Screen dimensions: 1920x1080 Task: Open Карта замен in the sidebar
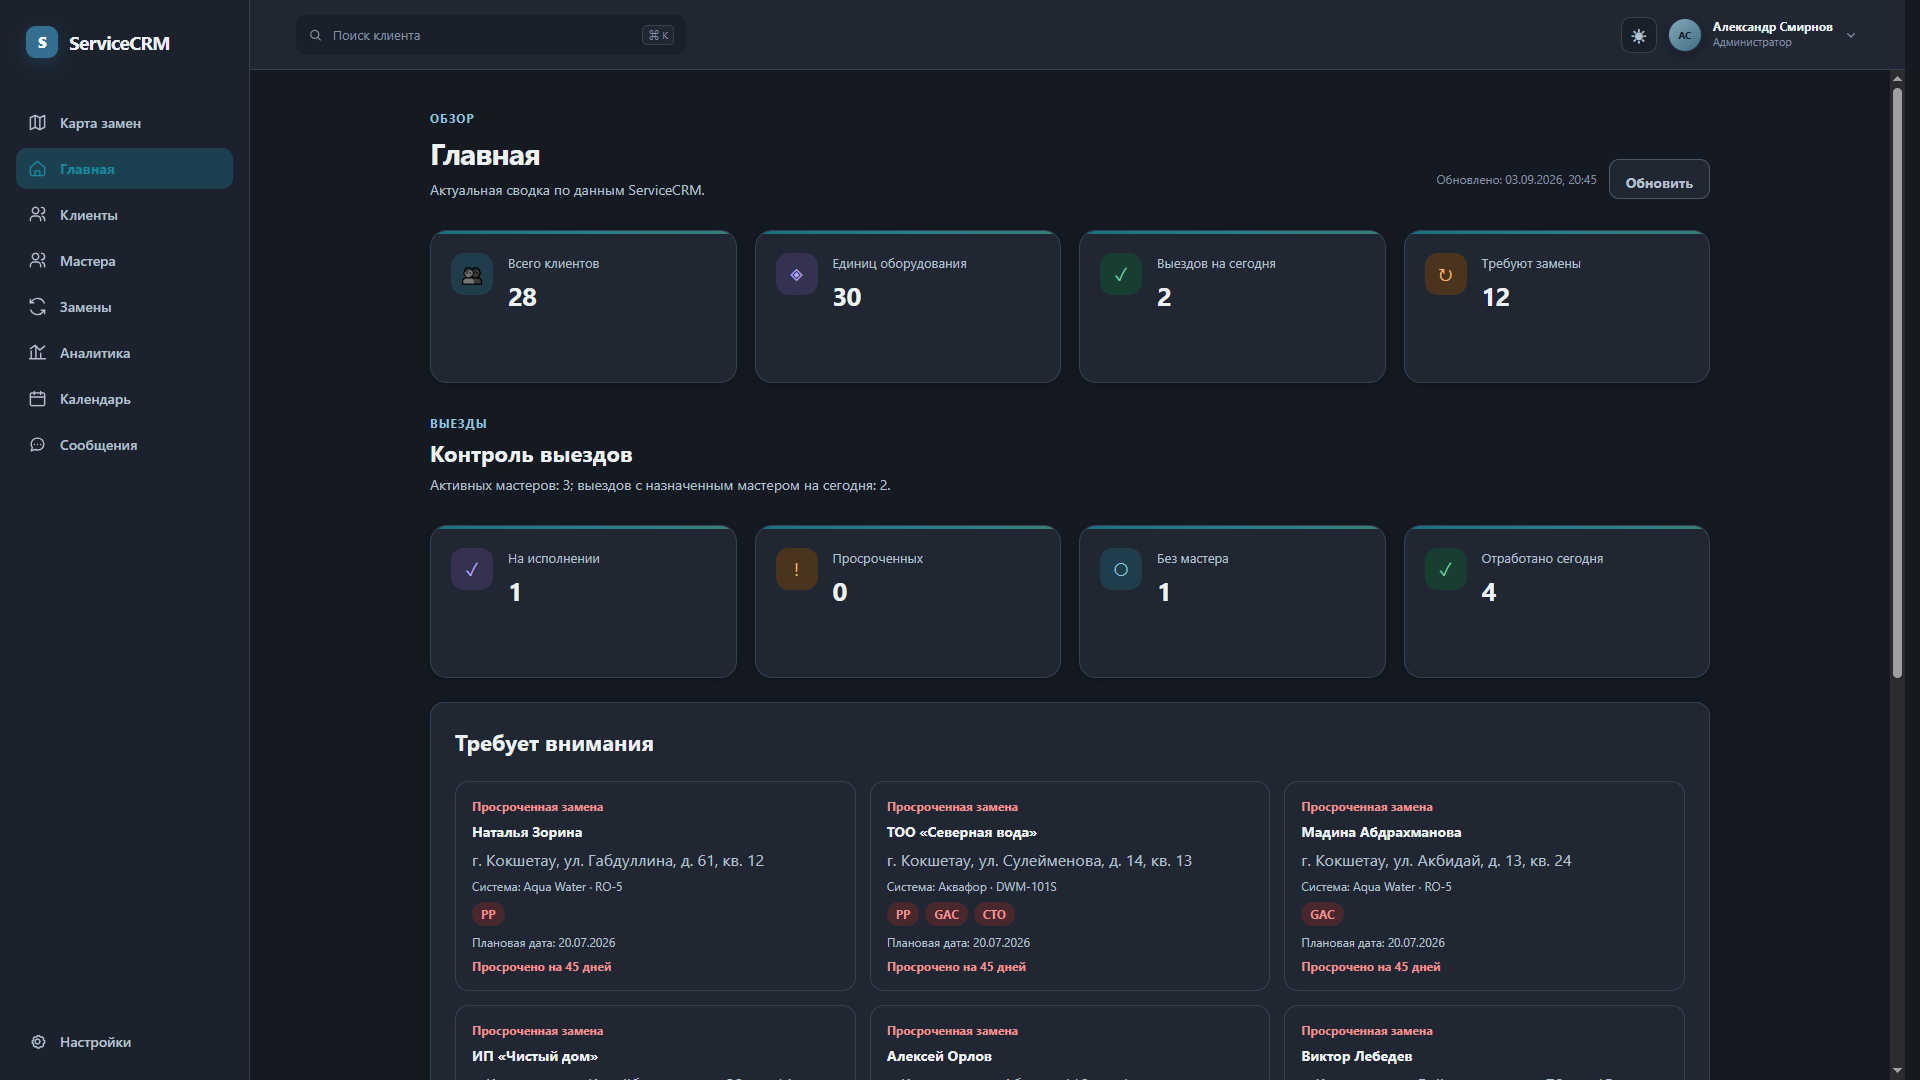click(x=124, y=123)
